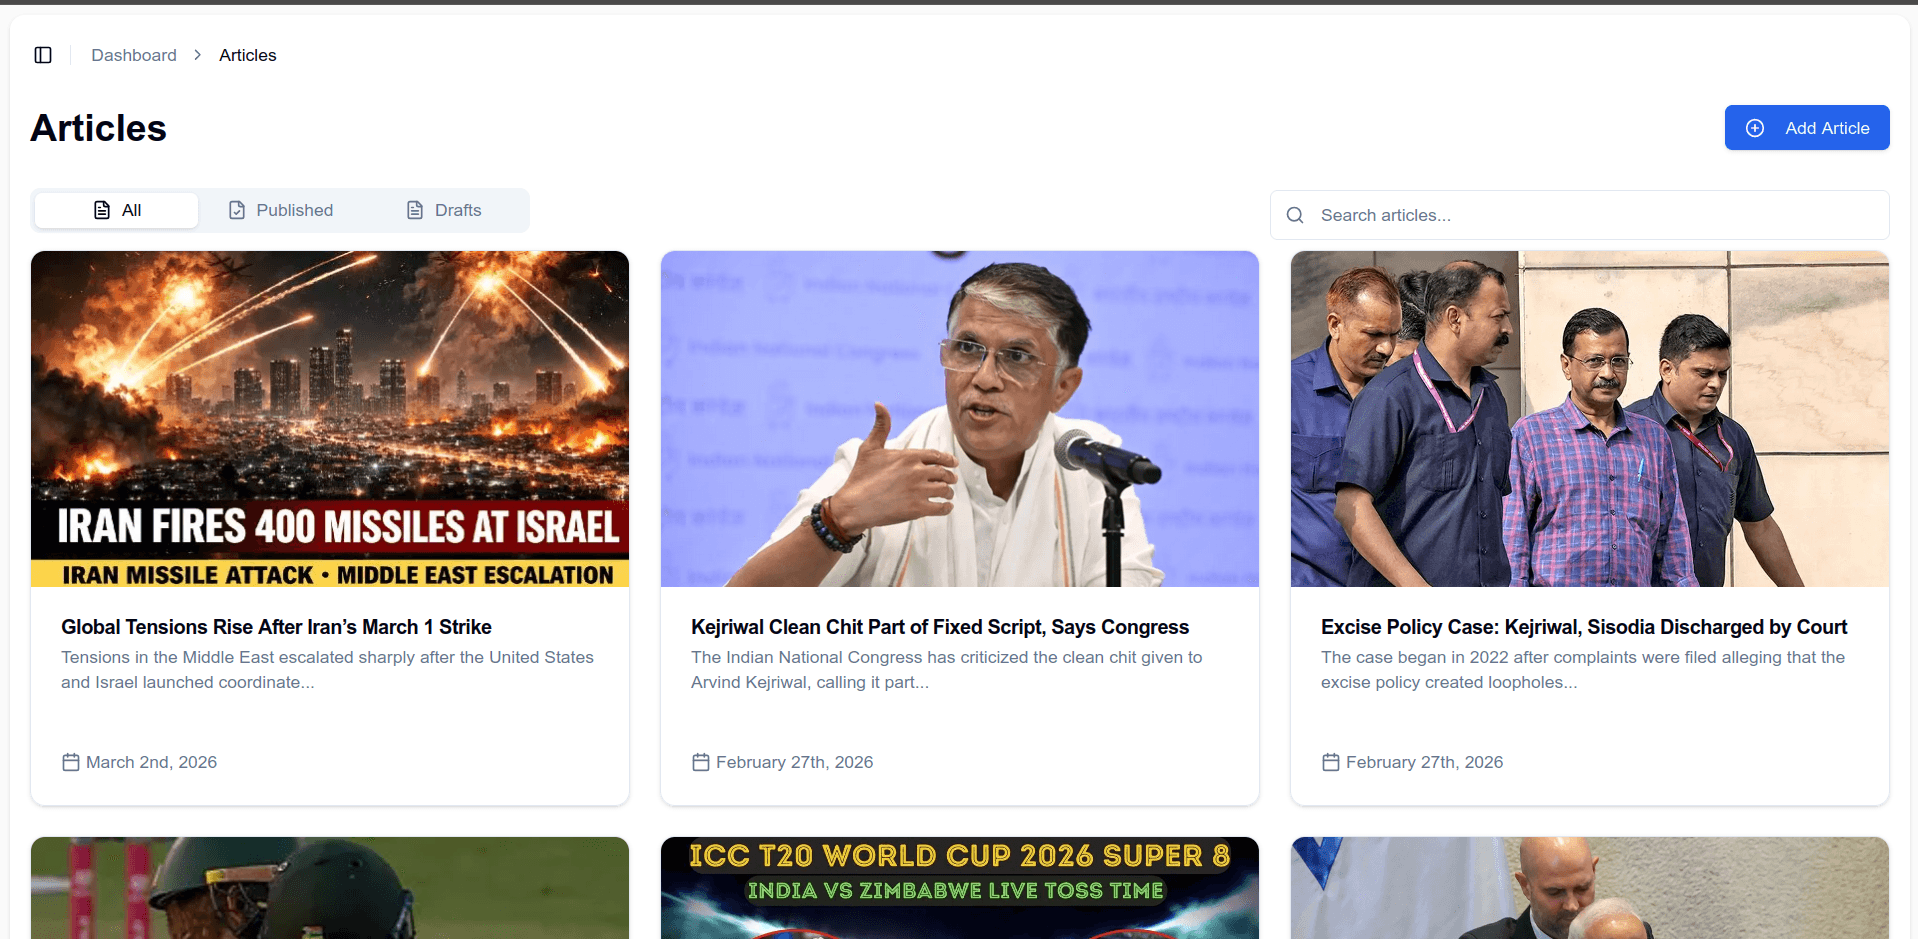Viewport: 1918px width, 939px height.
Task: Open the Iran missiles article thumbnail
Action: (x=330, y=419)
